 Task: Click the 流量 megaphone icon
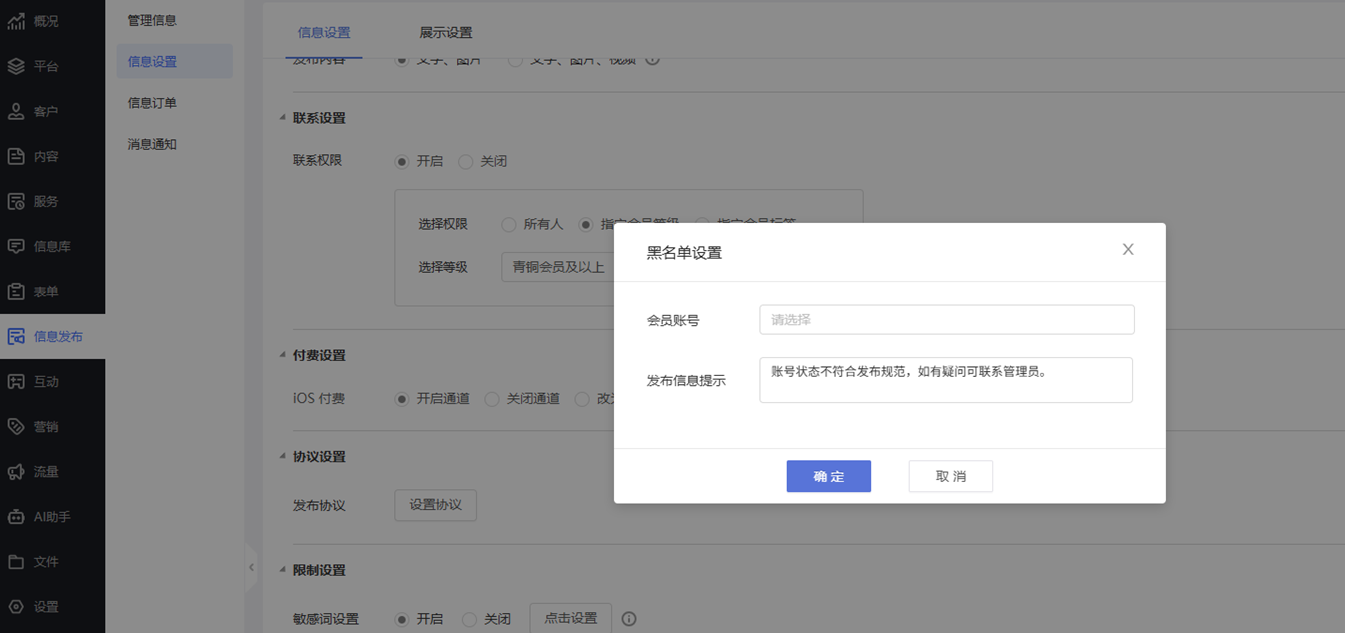pyautogui.click(x=16, y=471)
